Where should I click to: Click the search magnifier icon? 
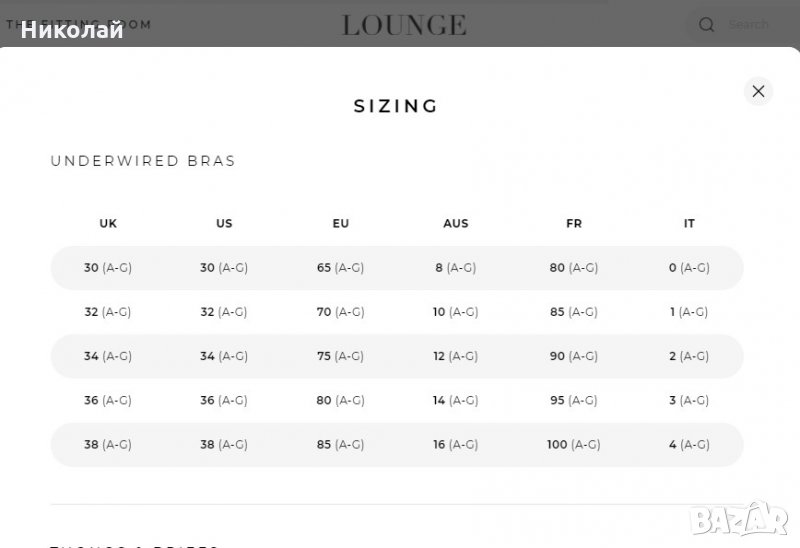pyautogui.click(x=707, y=25)
